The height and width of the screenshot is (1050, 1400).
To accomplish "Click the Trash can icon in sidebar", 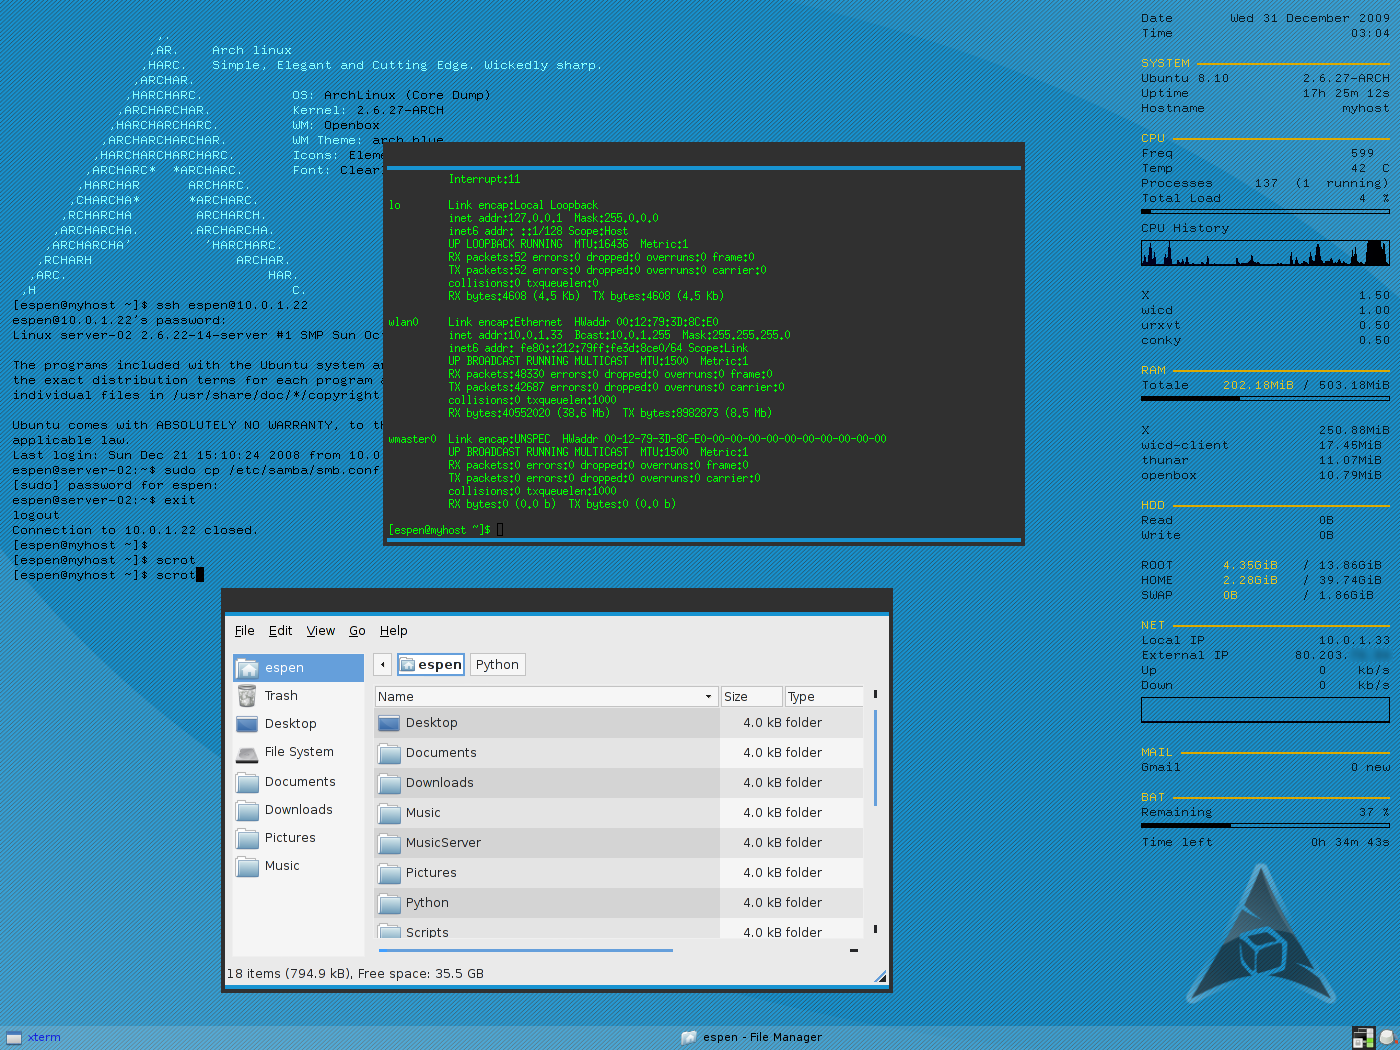I will (x=247, y=696).
